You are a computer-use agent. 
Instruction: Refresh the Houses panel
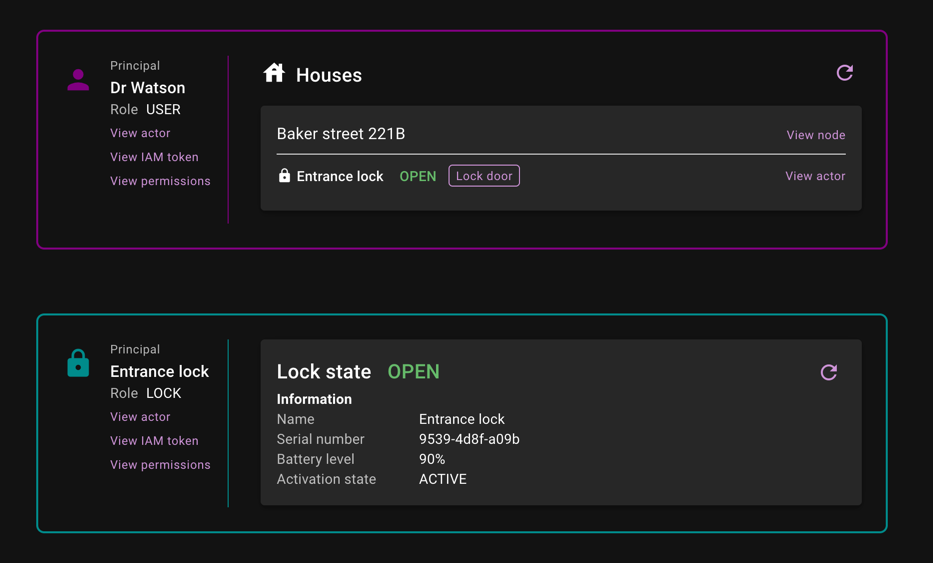[x=845, y=73]
